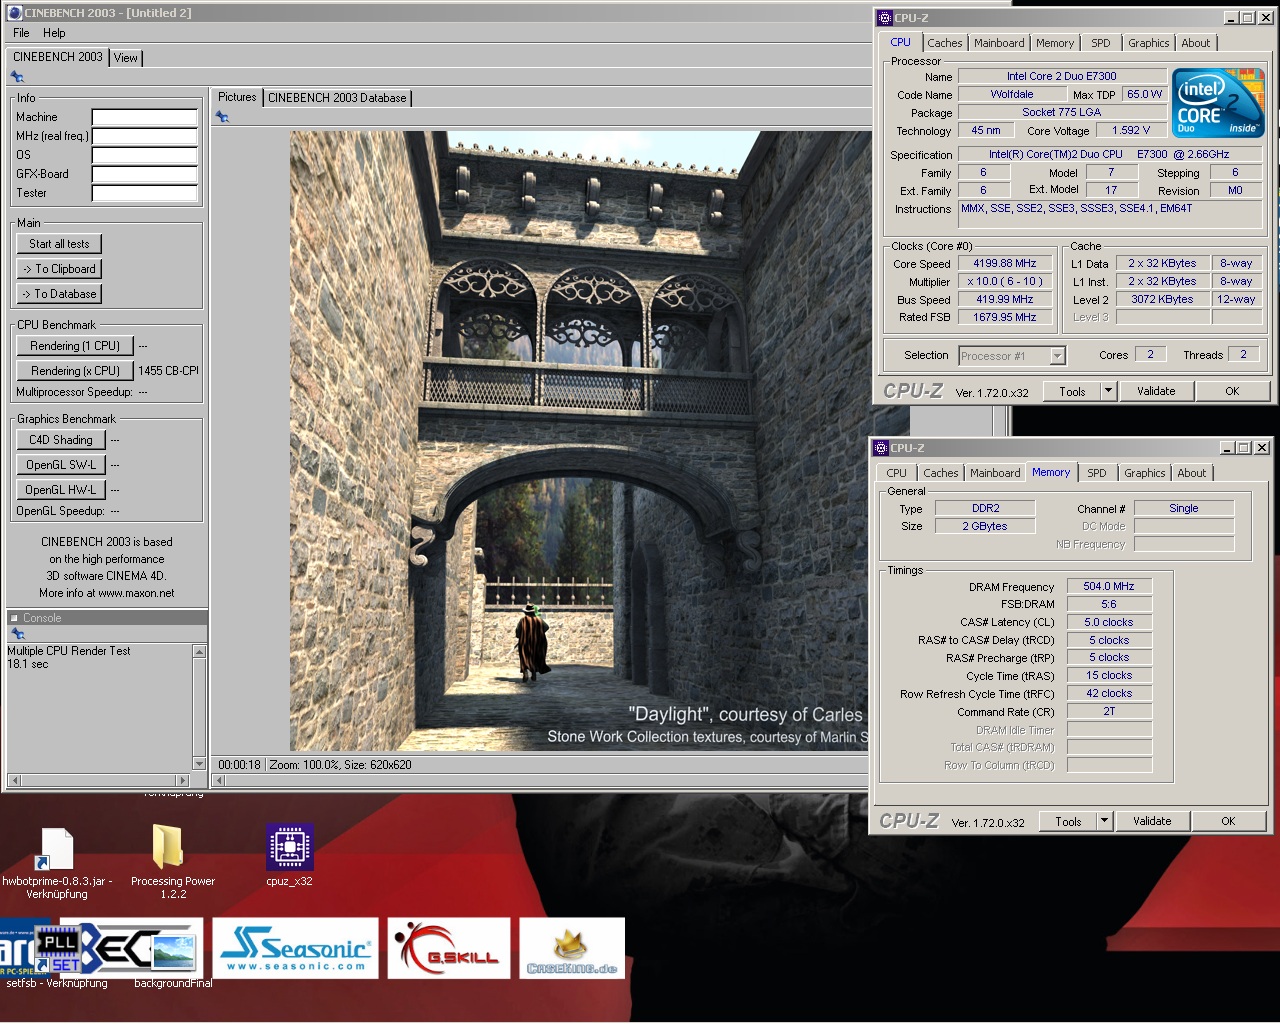Open the SPD tab in top CPU-Z window
Image resolution: width=1280 pixels, height=1024 pixels.
pos(1100,43)
